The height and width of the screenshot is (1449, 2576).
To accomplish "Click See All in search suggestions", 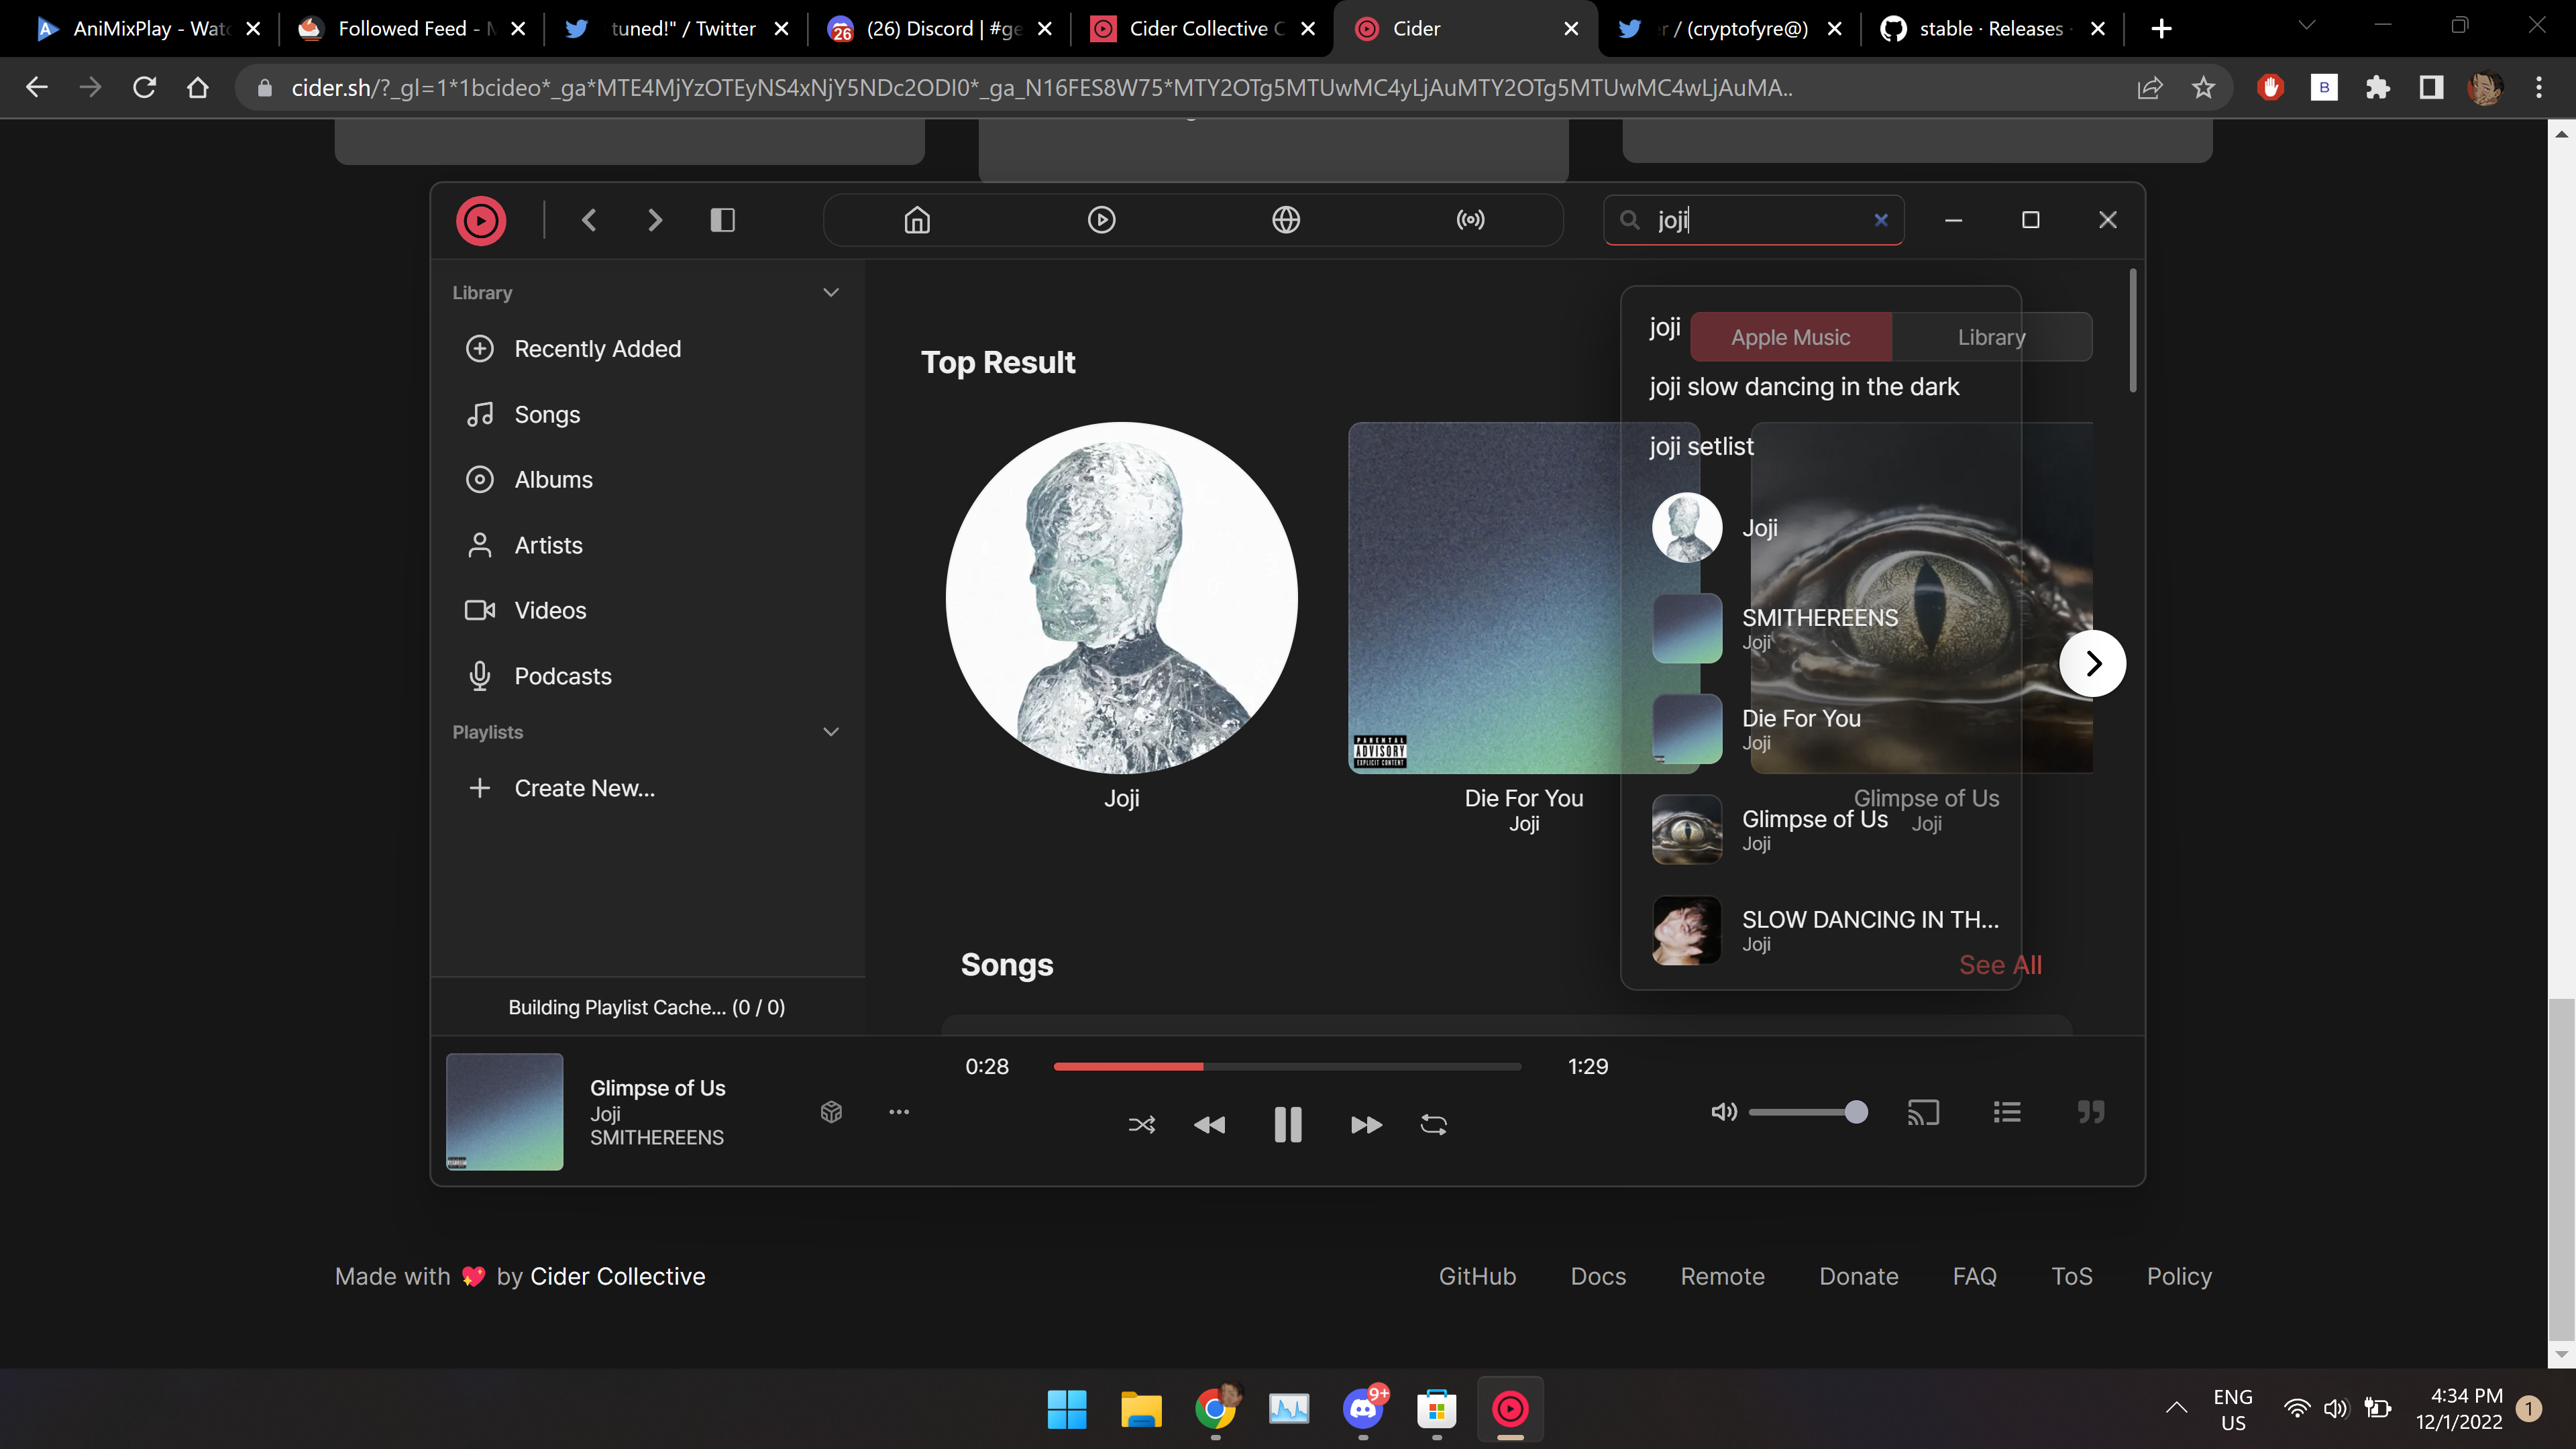I will (2000, 965).
